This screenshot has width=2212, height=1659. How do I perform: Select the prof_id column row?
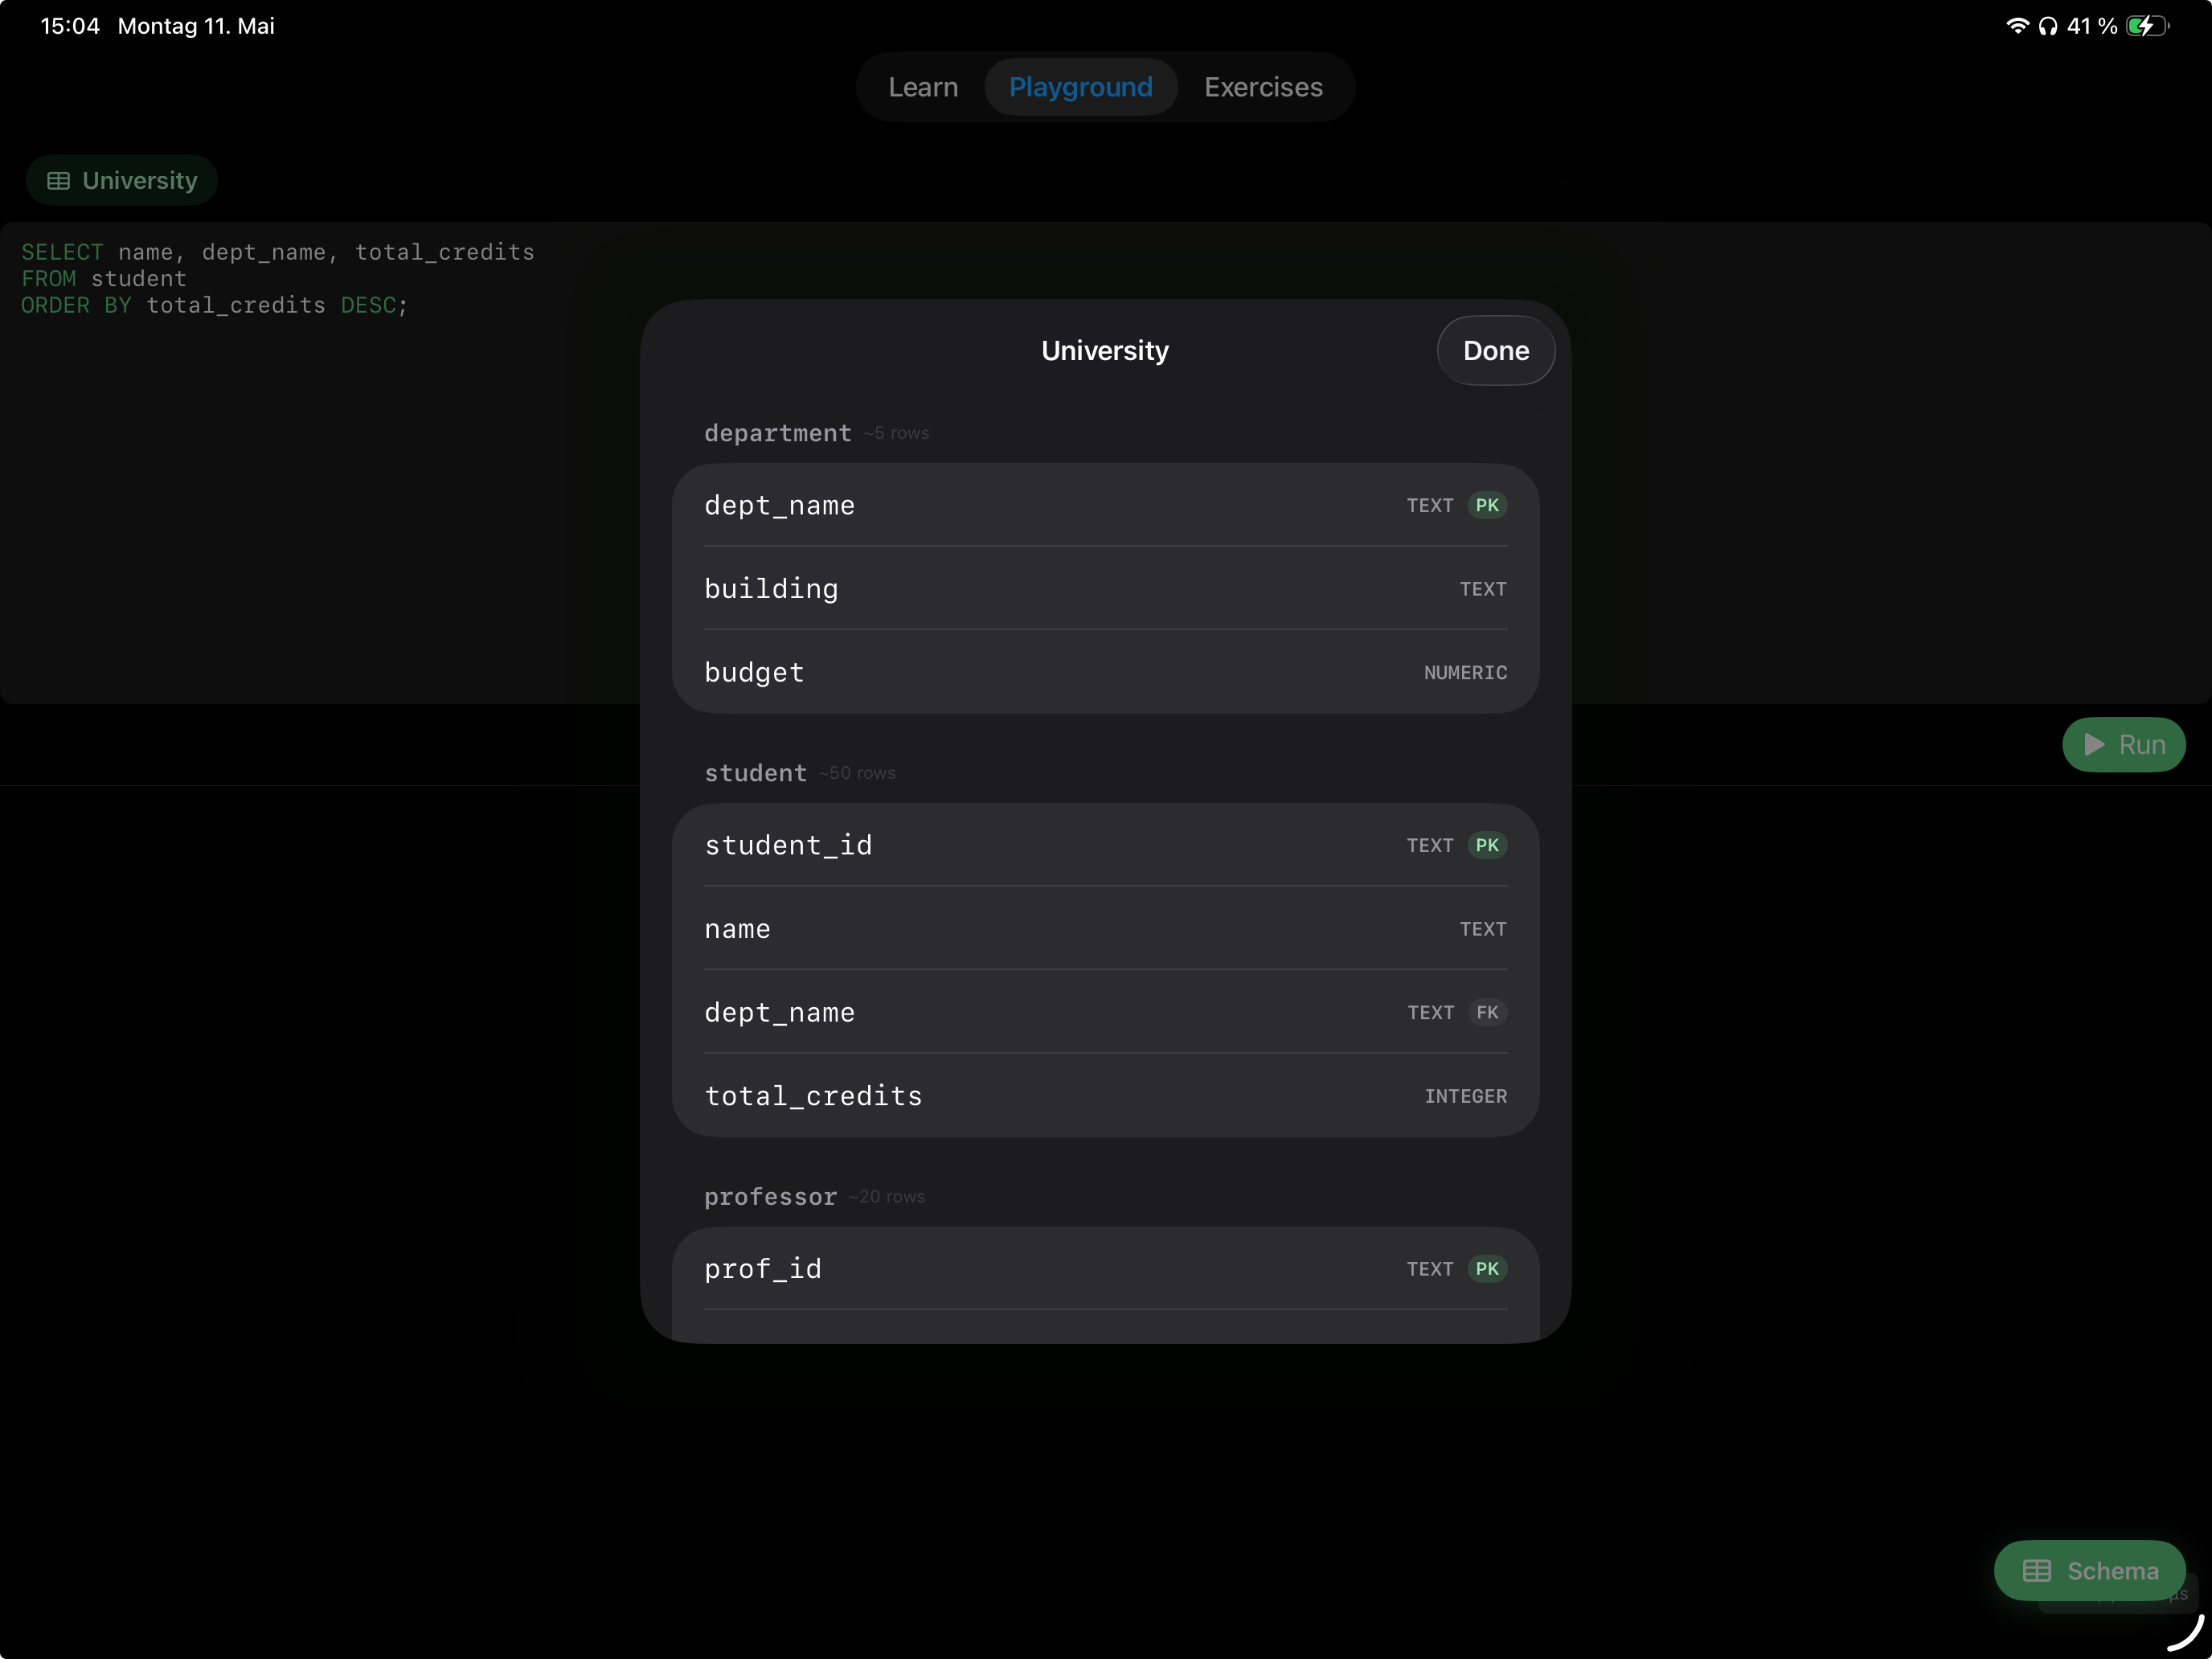coord(1105,1268)
